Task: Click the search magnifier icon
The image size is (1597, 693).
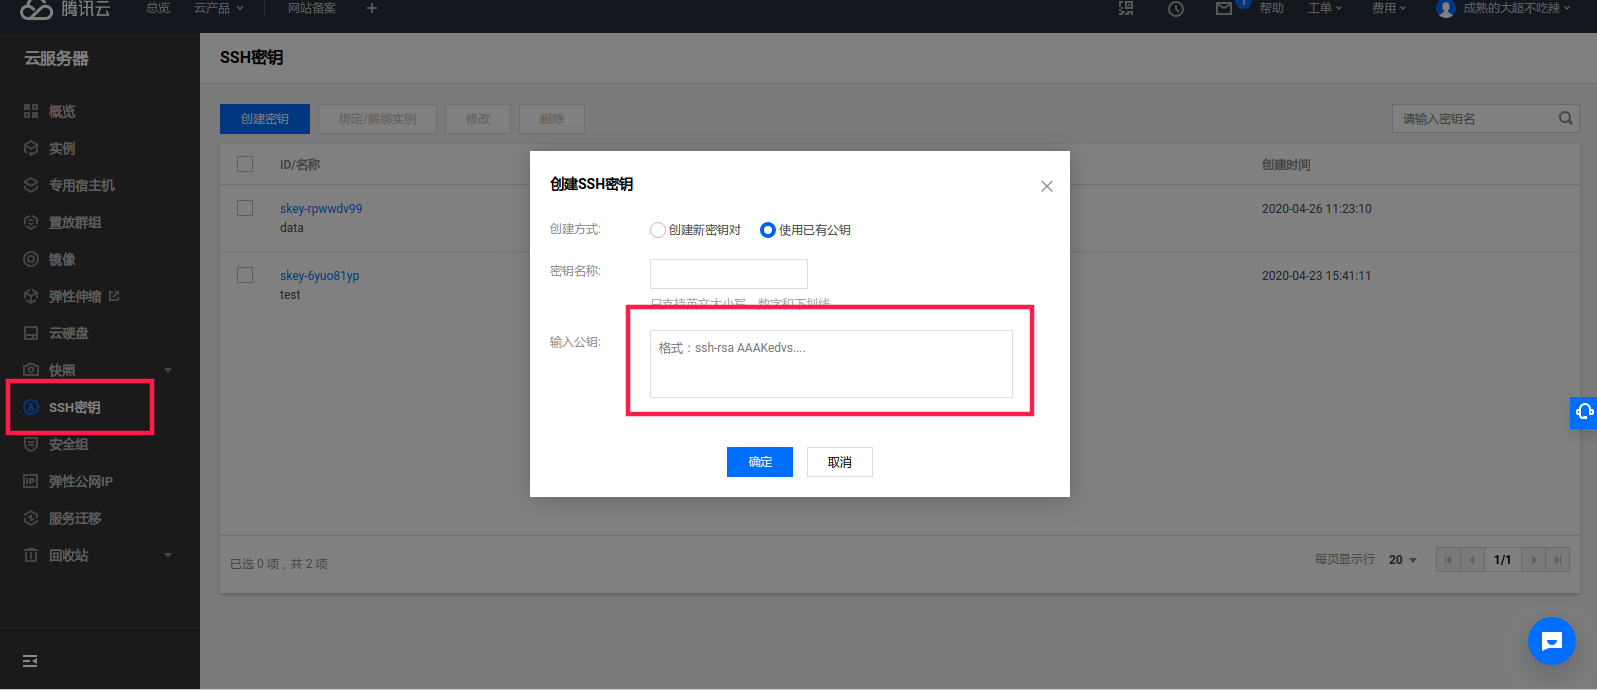Action: (1566, 118)
